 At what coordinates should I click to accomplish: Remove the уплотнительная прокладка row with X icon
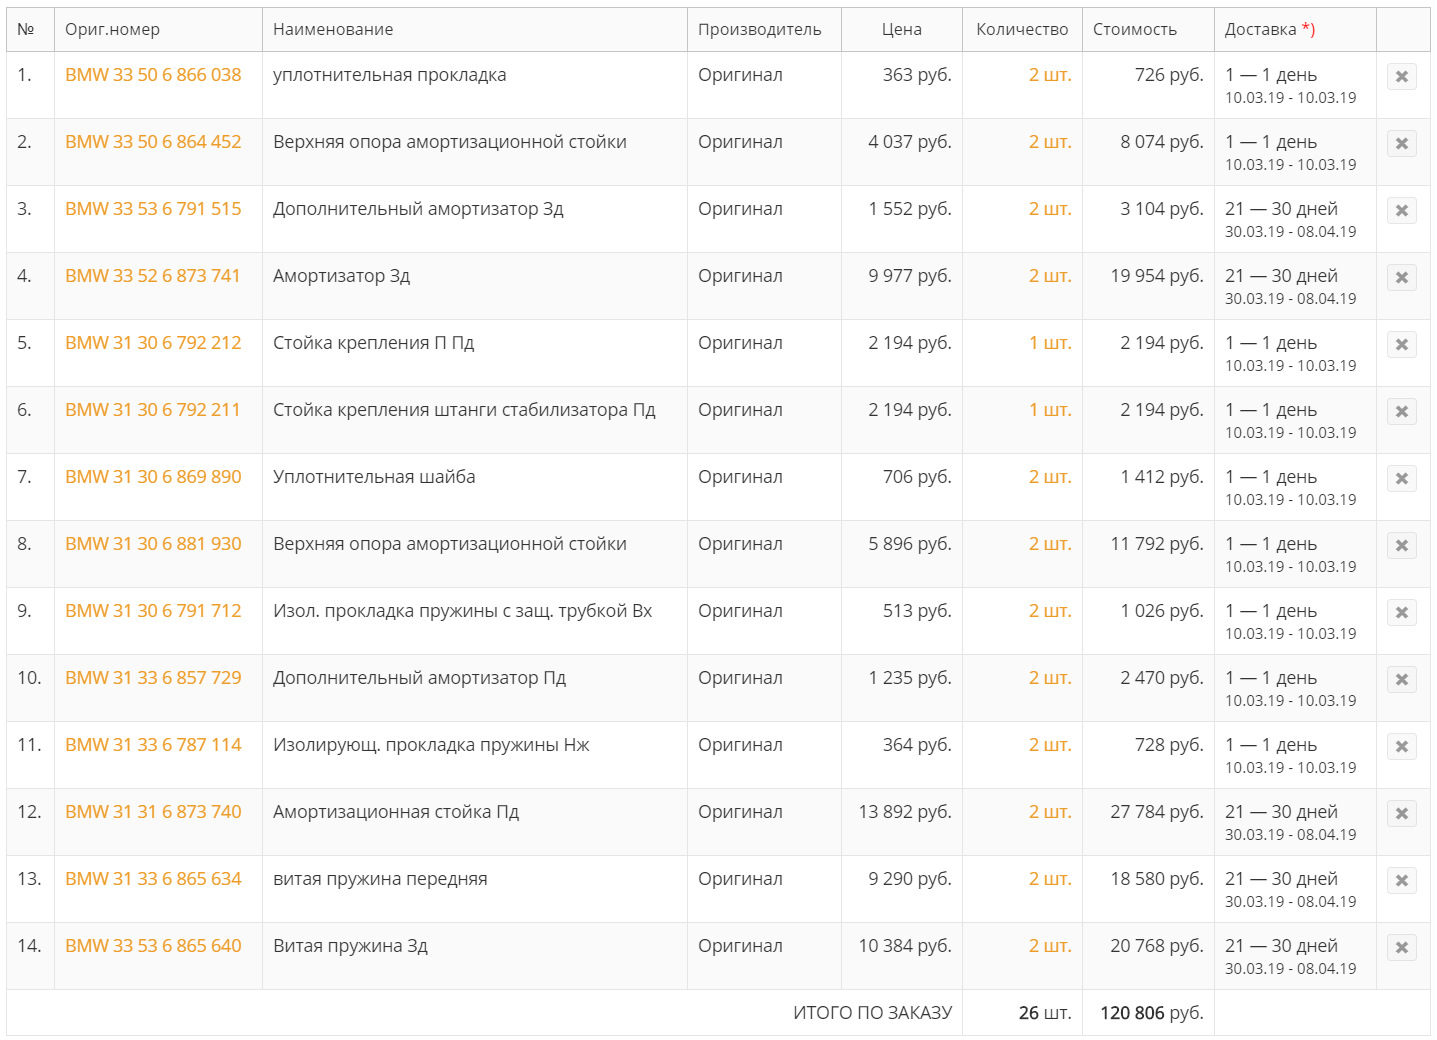[x=1401, y=77]
